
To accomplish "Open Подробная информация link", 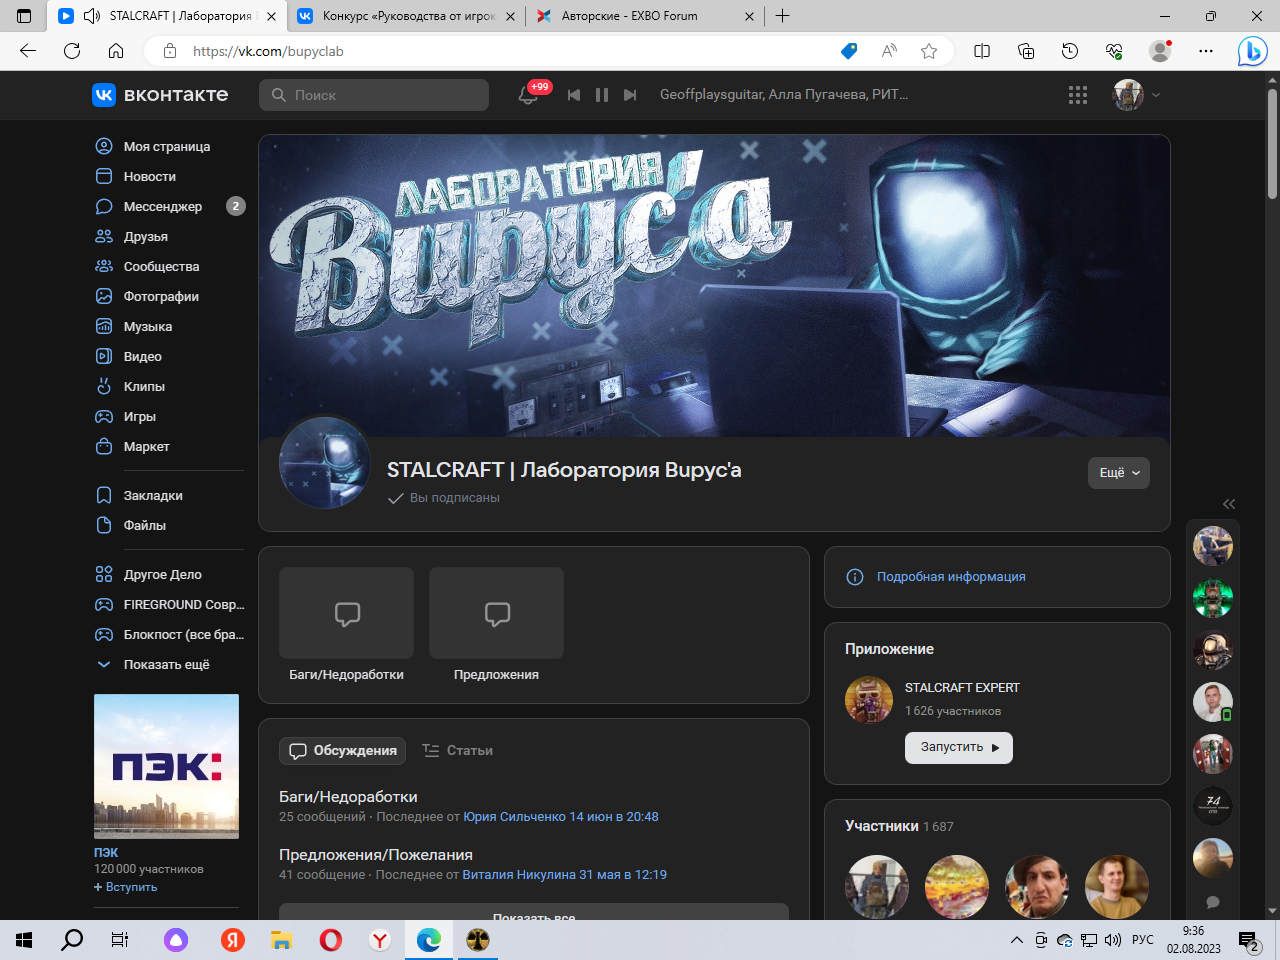I will point(951,577).
